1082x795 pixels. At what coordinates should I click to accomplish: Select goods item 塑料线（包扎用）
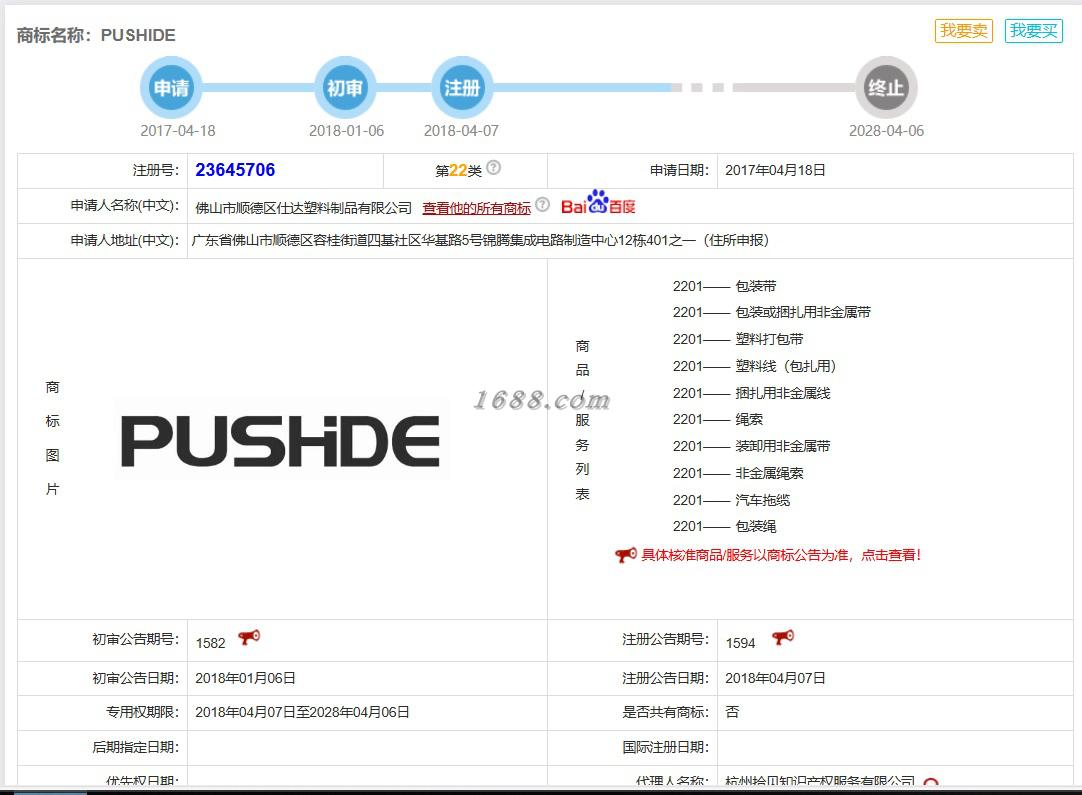(786, 366)
